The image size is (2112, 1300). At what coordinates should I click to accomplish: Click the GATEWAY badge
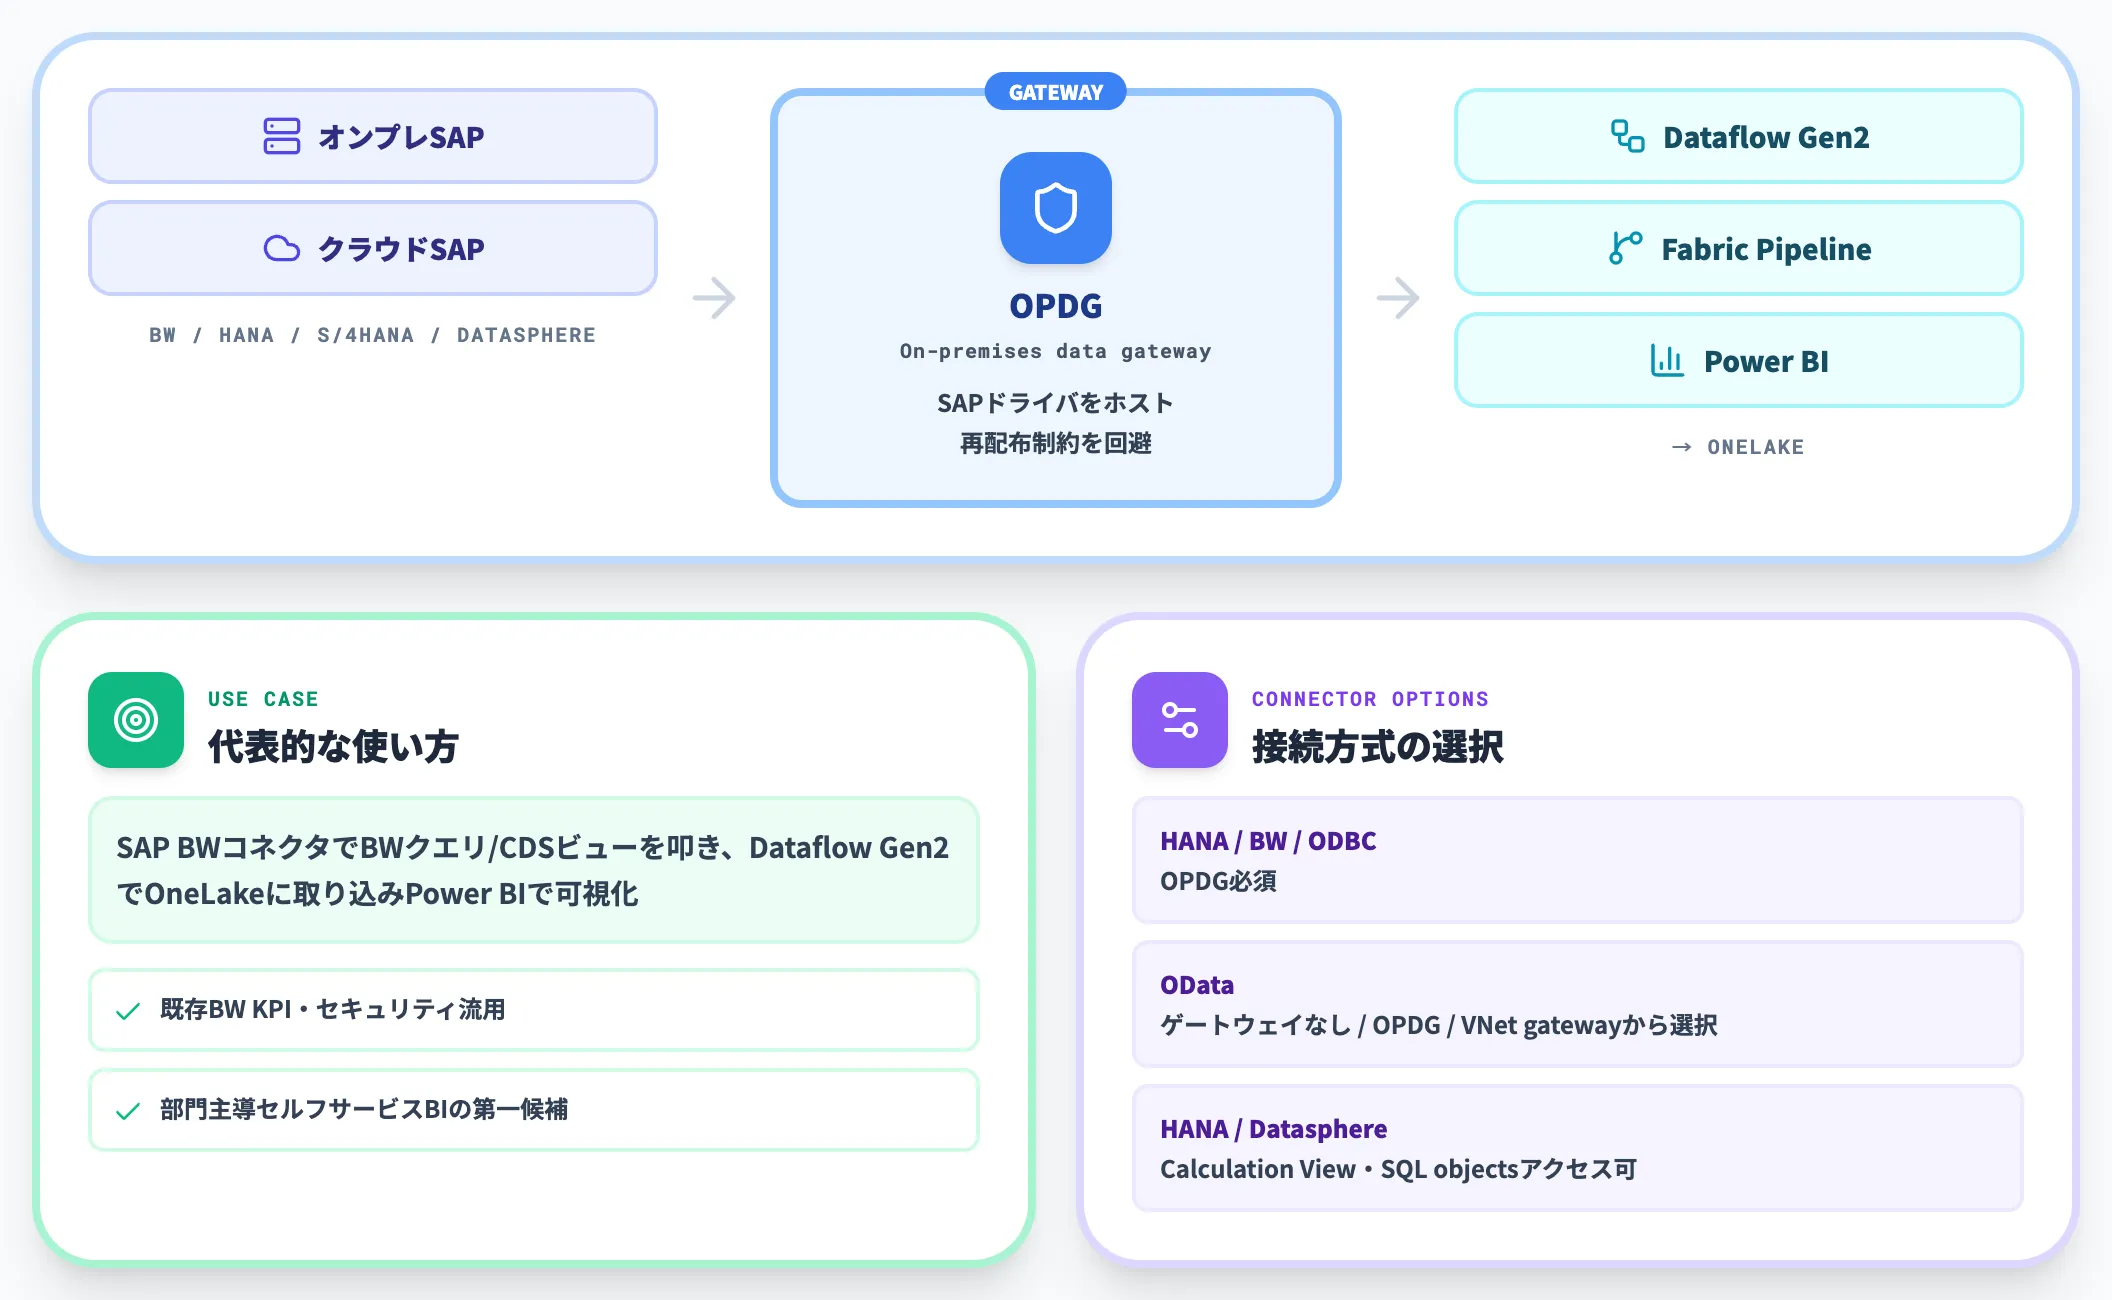coord(1056,92)
